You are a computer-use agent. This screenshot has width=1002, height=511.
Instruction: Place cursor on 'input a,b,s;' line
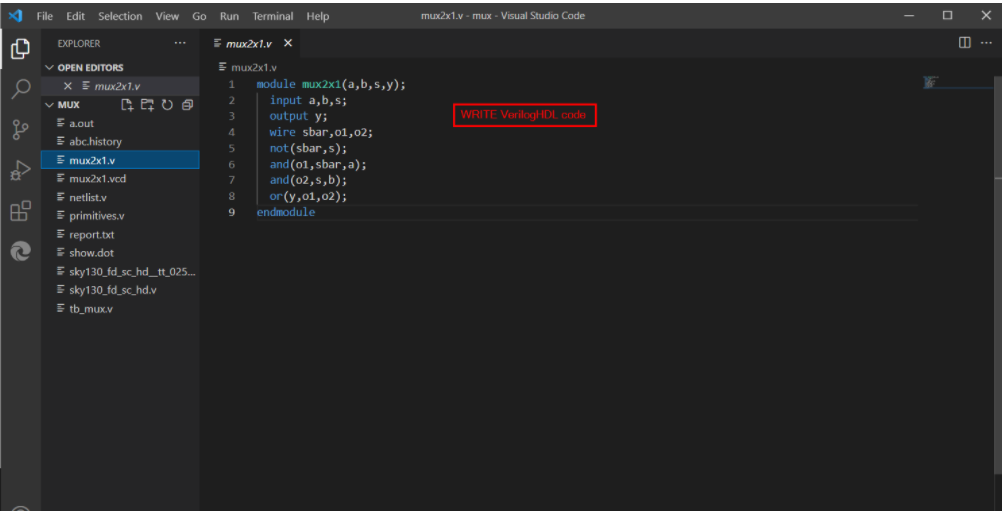pyautogui.click(x=308, y=100)
